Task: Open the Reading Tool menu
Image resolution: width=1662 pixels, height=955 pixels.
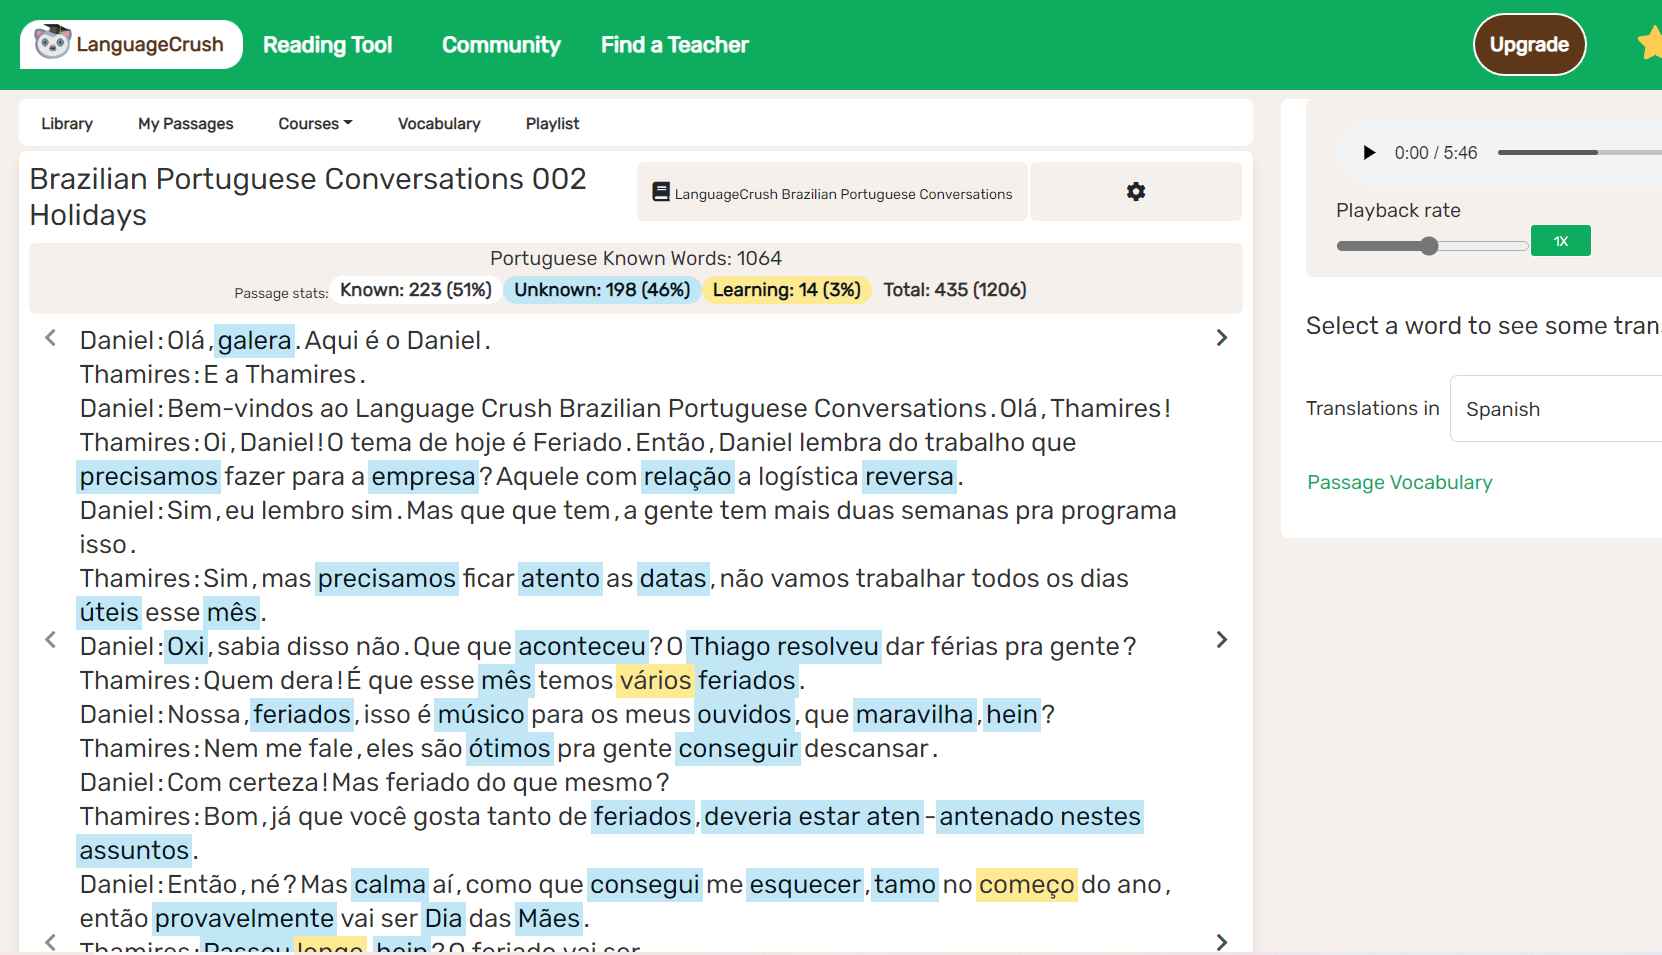Action: pos(327,45)
